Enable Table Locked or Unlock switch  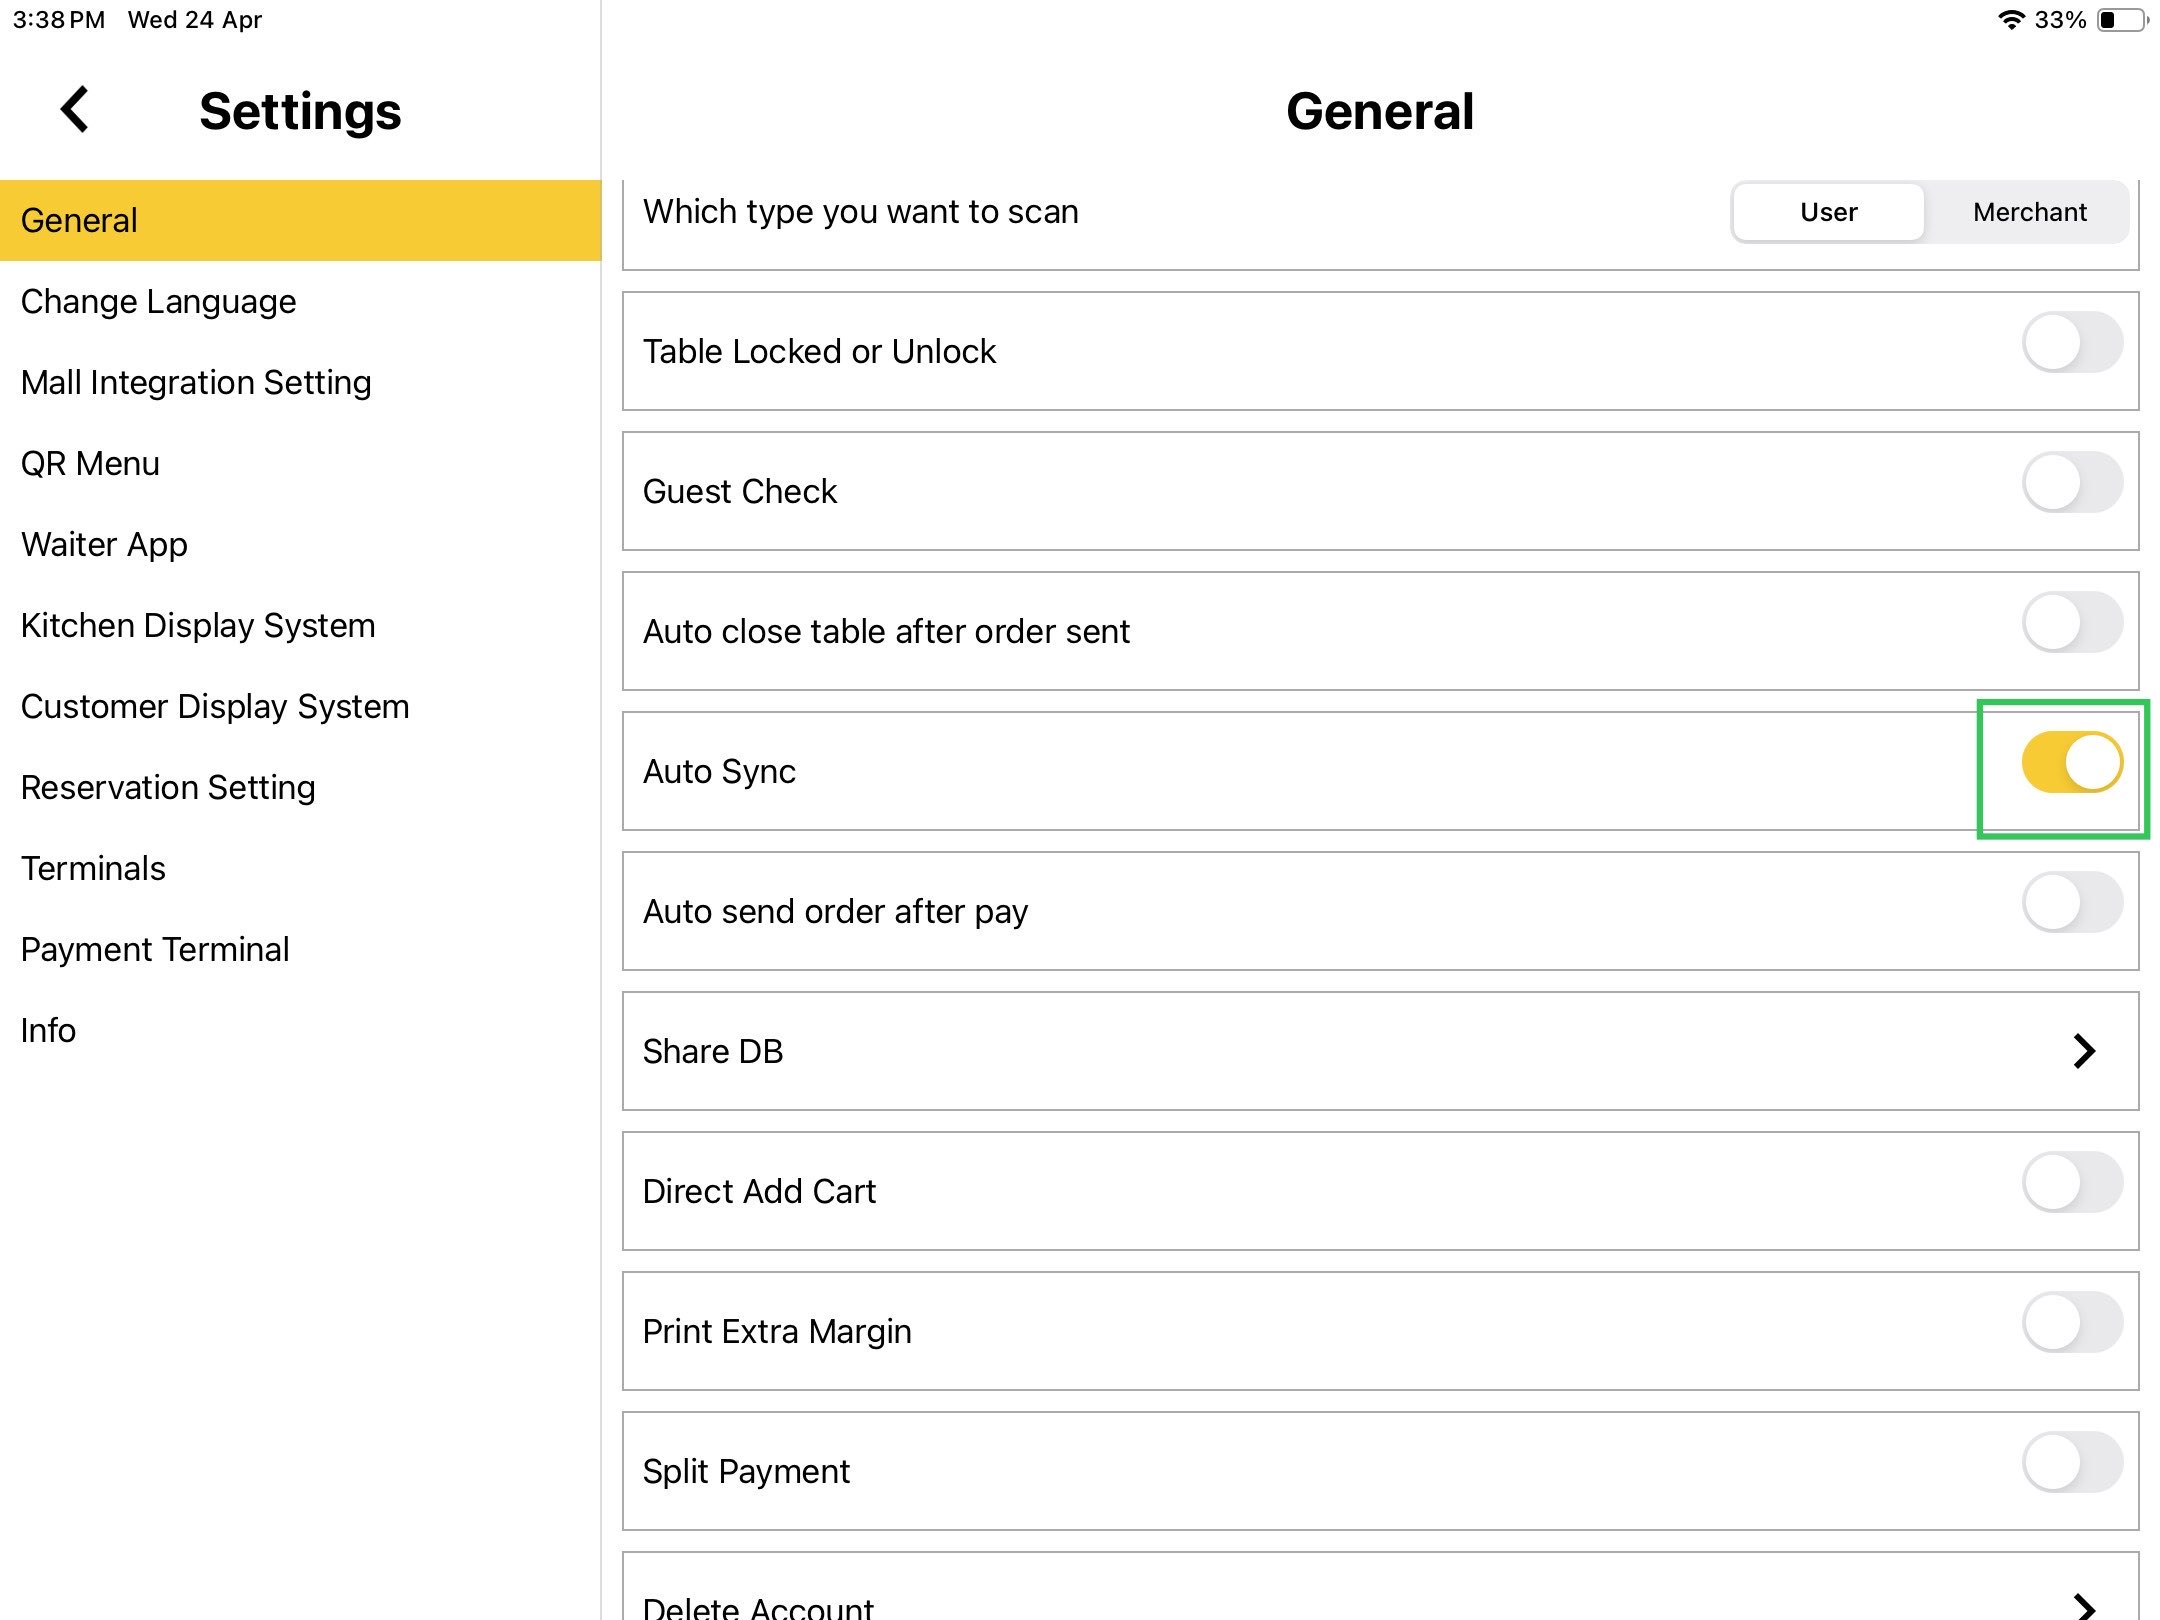pos(2071,343)
